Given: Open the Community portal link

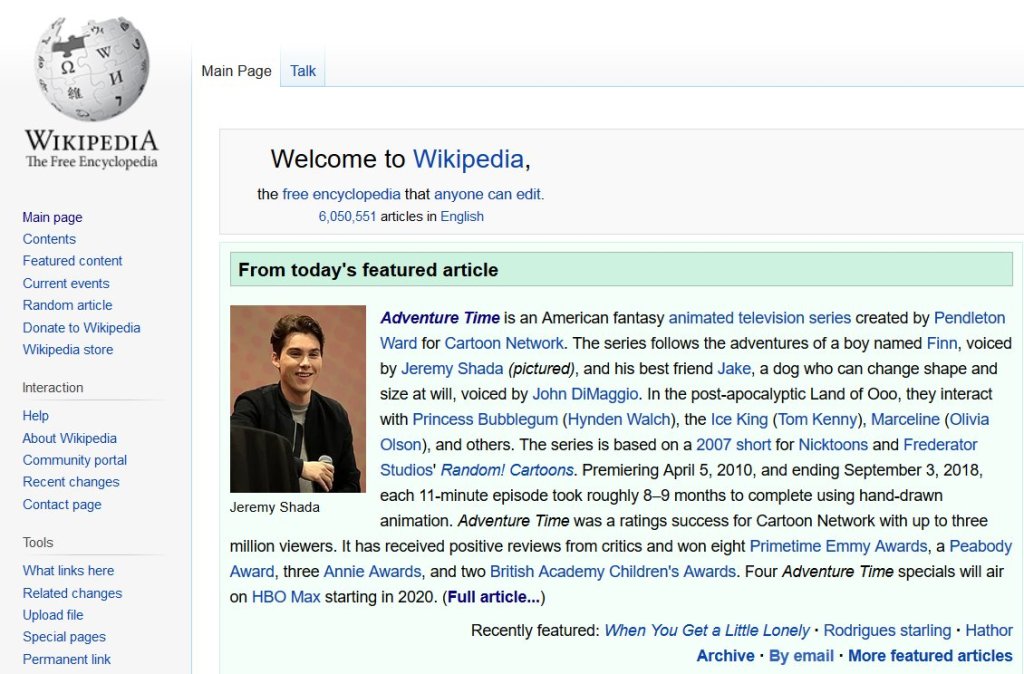Looking at the screenshot, I should [75, 460].
